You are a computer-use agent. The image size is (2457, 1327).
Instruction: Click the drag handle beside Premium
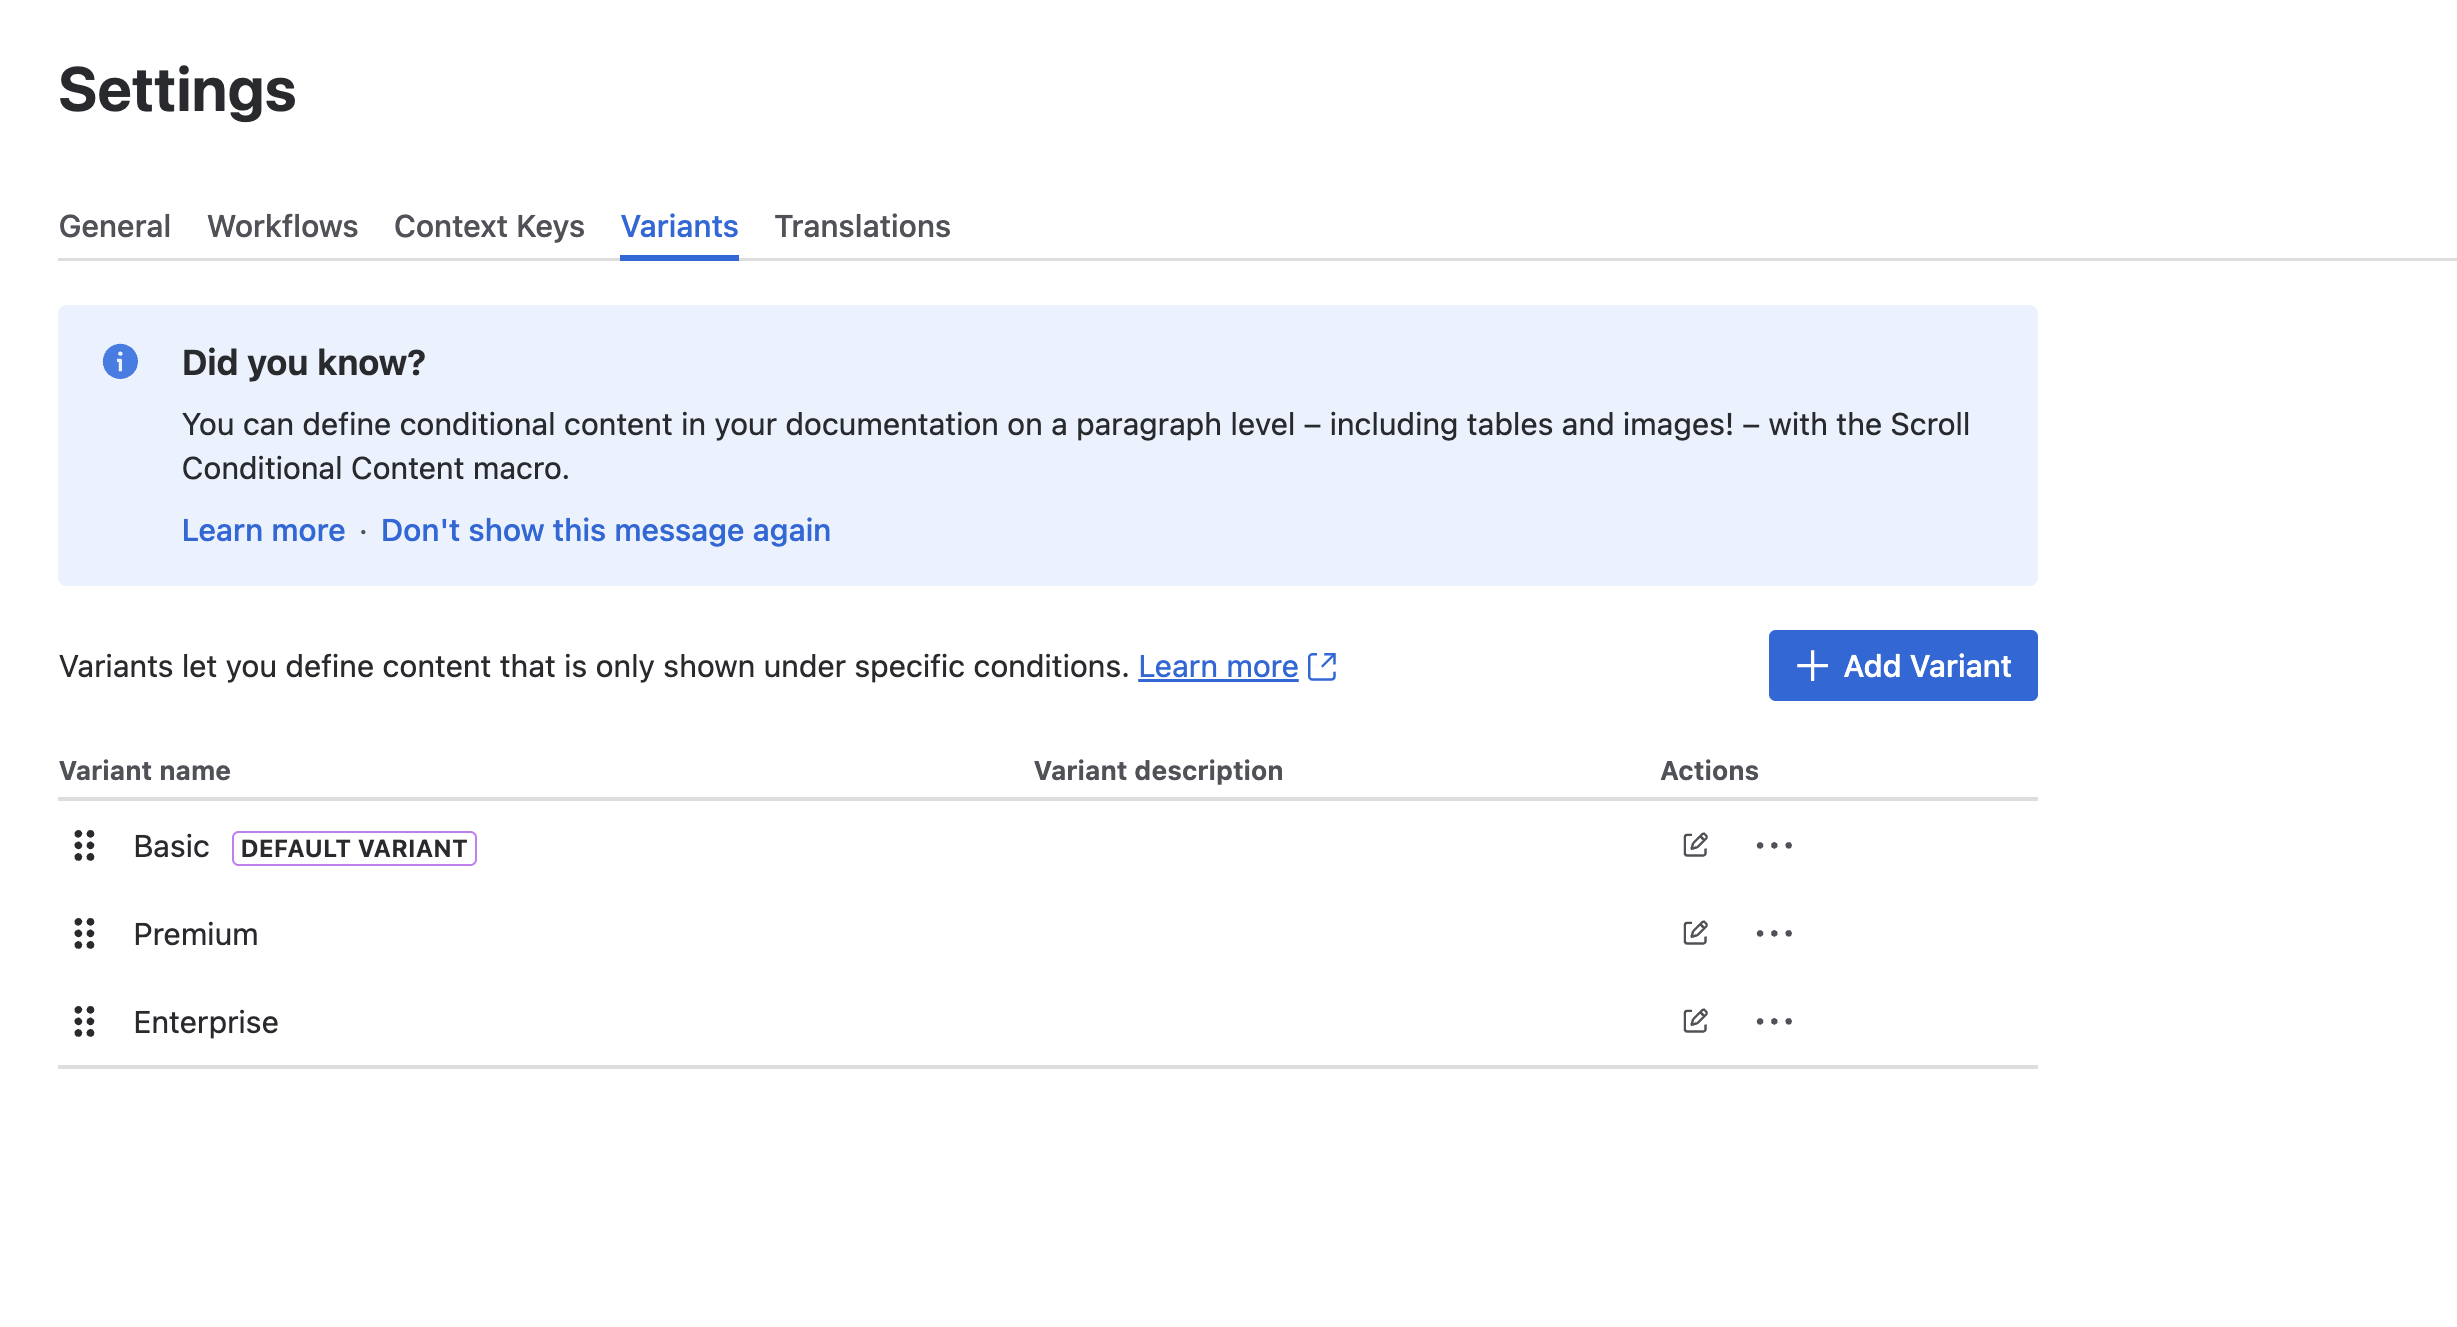coord(84,934)
